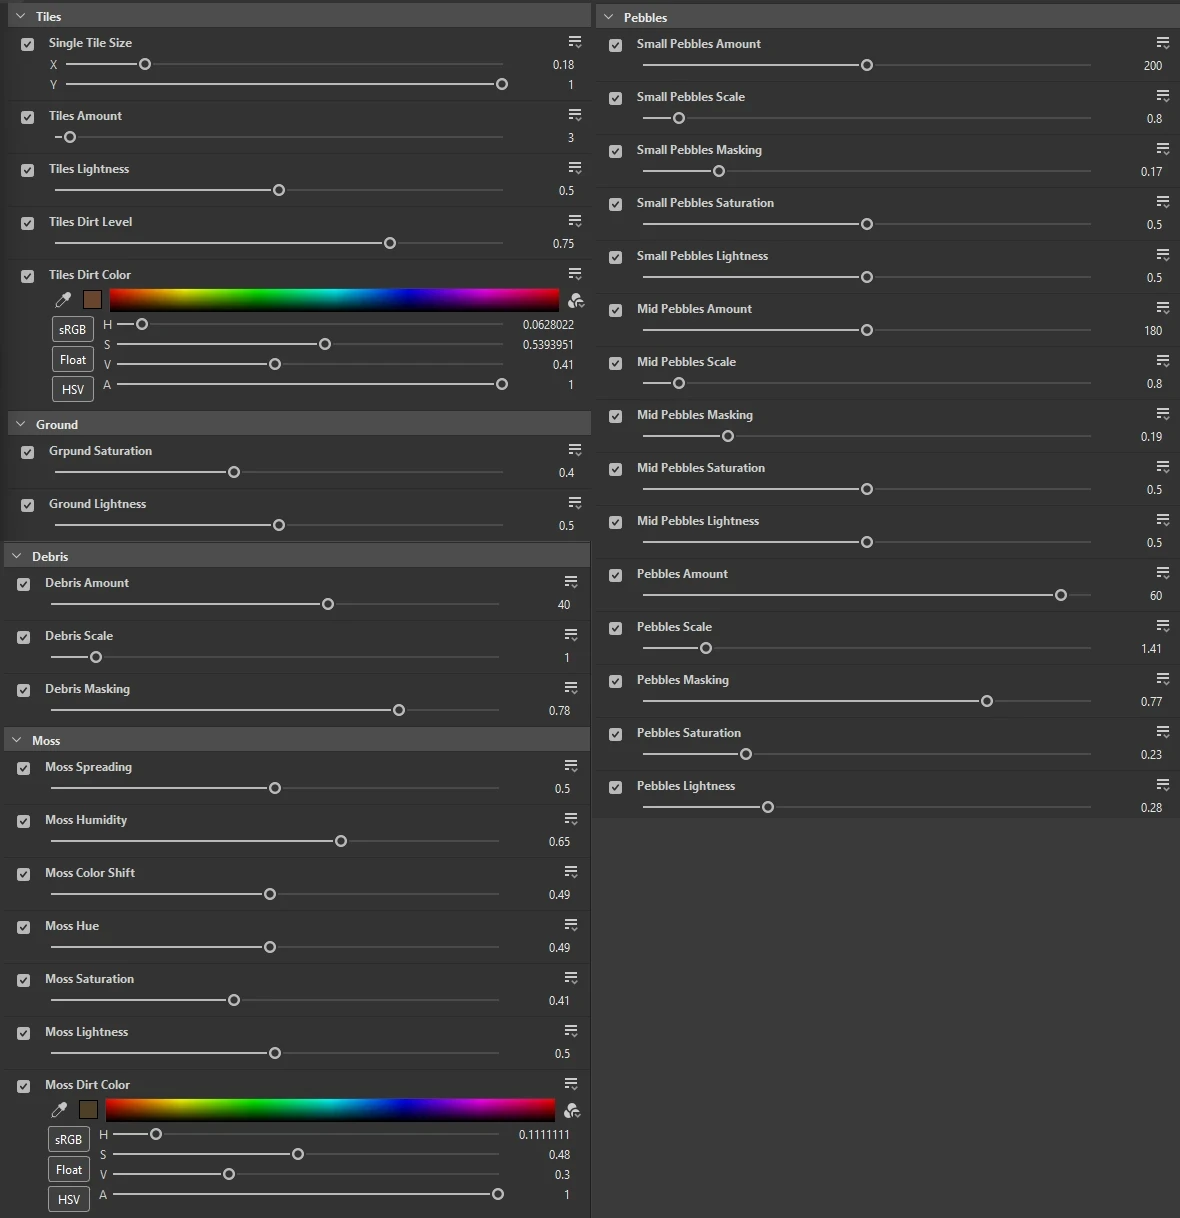This screenshot has width=1180, height=1218.
Task: Click the Tiles Dirt Color hue spectrum bar
Action: point(334,300)
